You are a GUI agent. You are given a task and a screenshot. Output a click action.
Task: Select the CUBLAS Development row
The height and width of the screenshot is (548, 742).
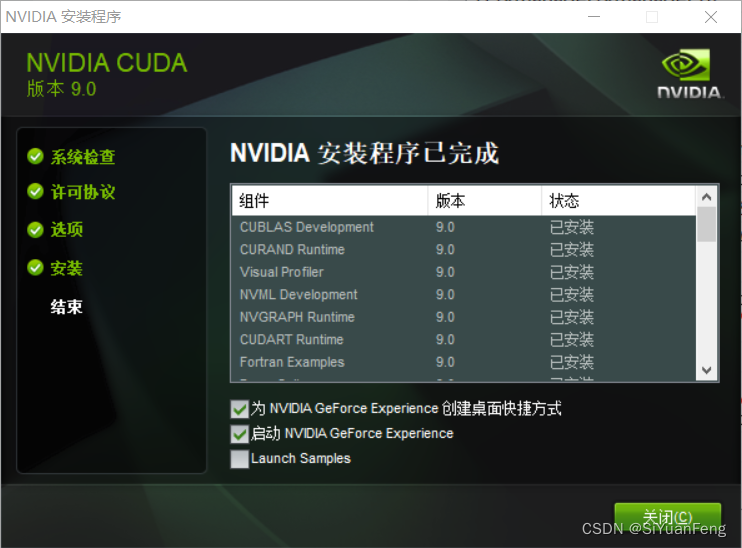[x=464, y=227]
